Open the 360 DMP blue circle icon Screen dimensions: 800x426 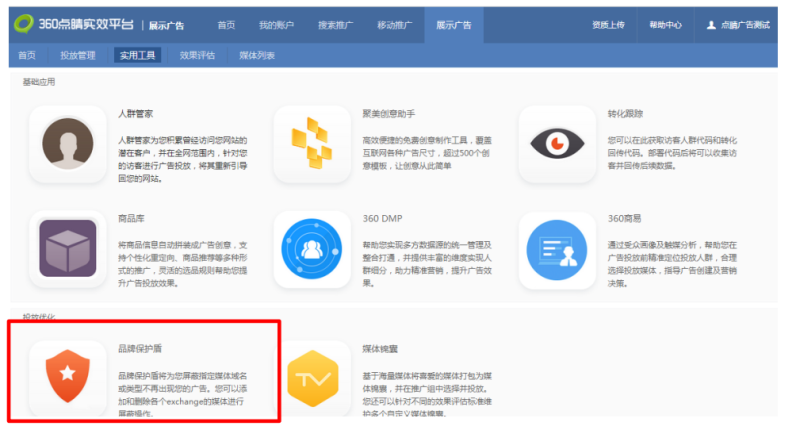coord(312,249)
